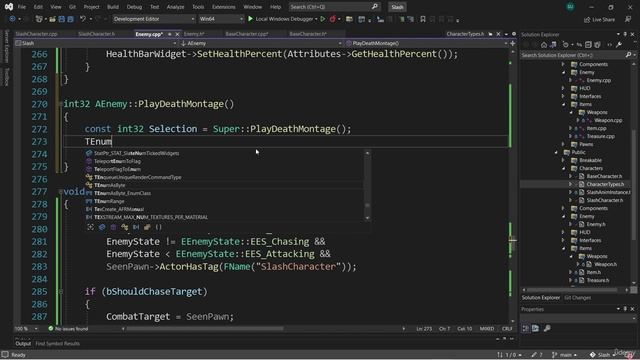Open the Analyze menu
The width and height of the screenshot is (640, 360).
tap(176, 7)
